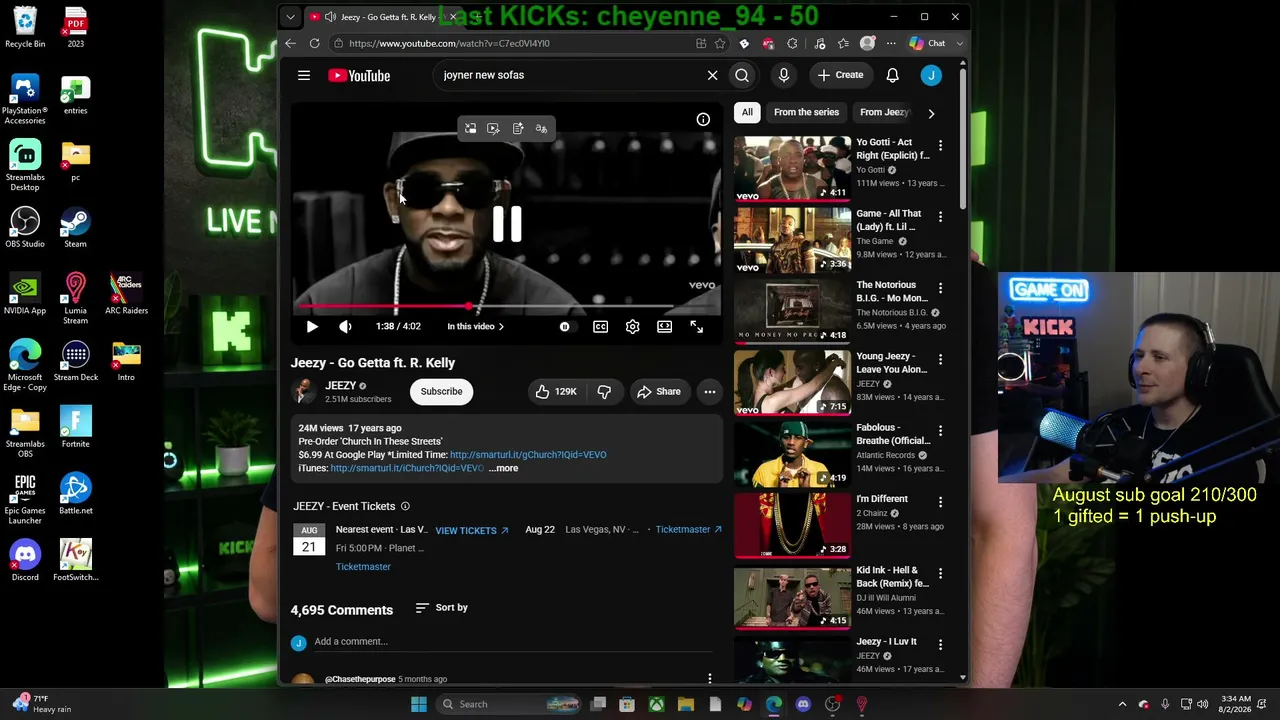Viewport: 1280px width, 720px height.
Task: Show more filter chips with arrow
Action: tap(931, 113)
